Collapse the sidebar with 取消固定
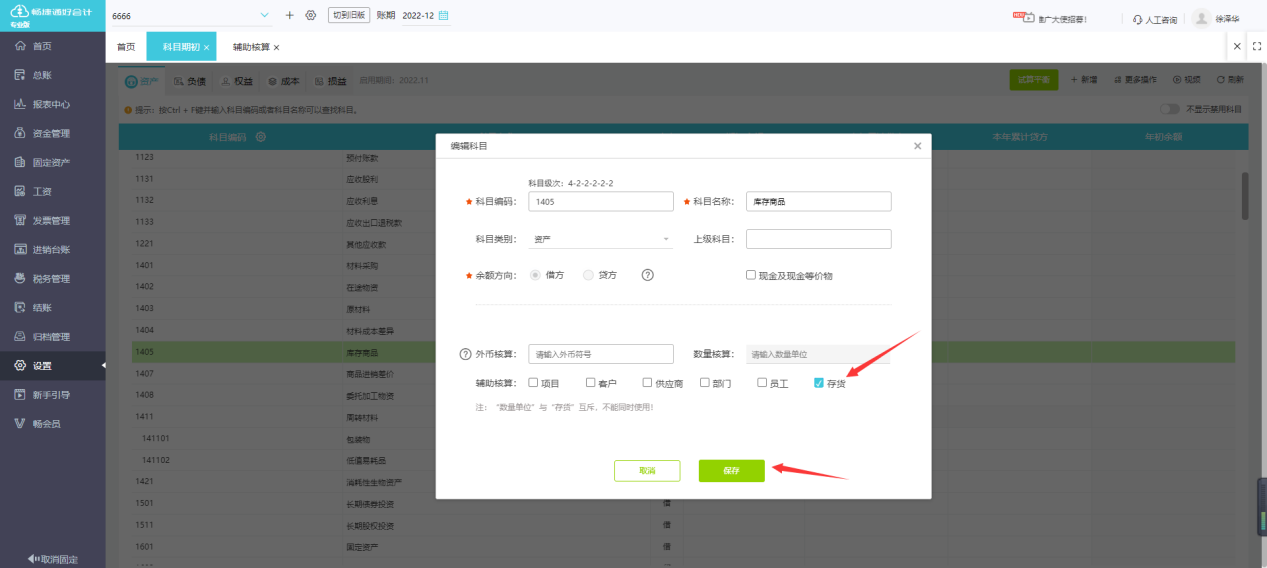Screen dimensions: 1267x568 coord(52,558)
